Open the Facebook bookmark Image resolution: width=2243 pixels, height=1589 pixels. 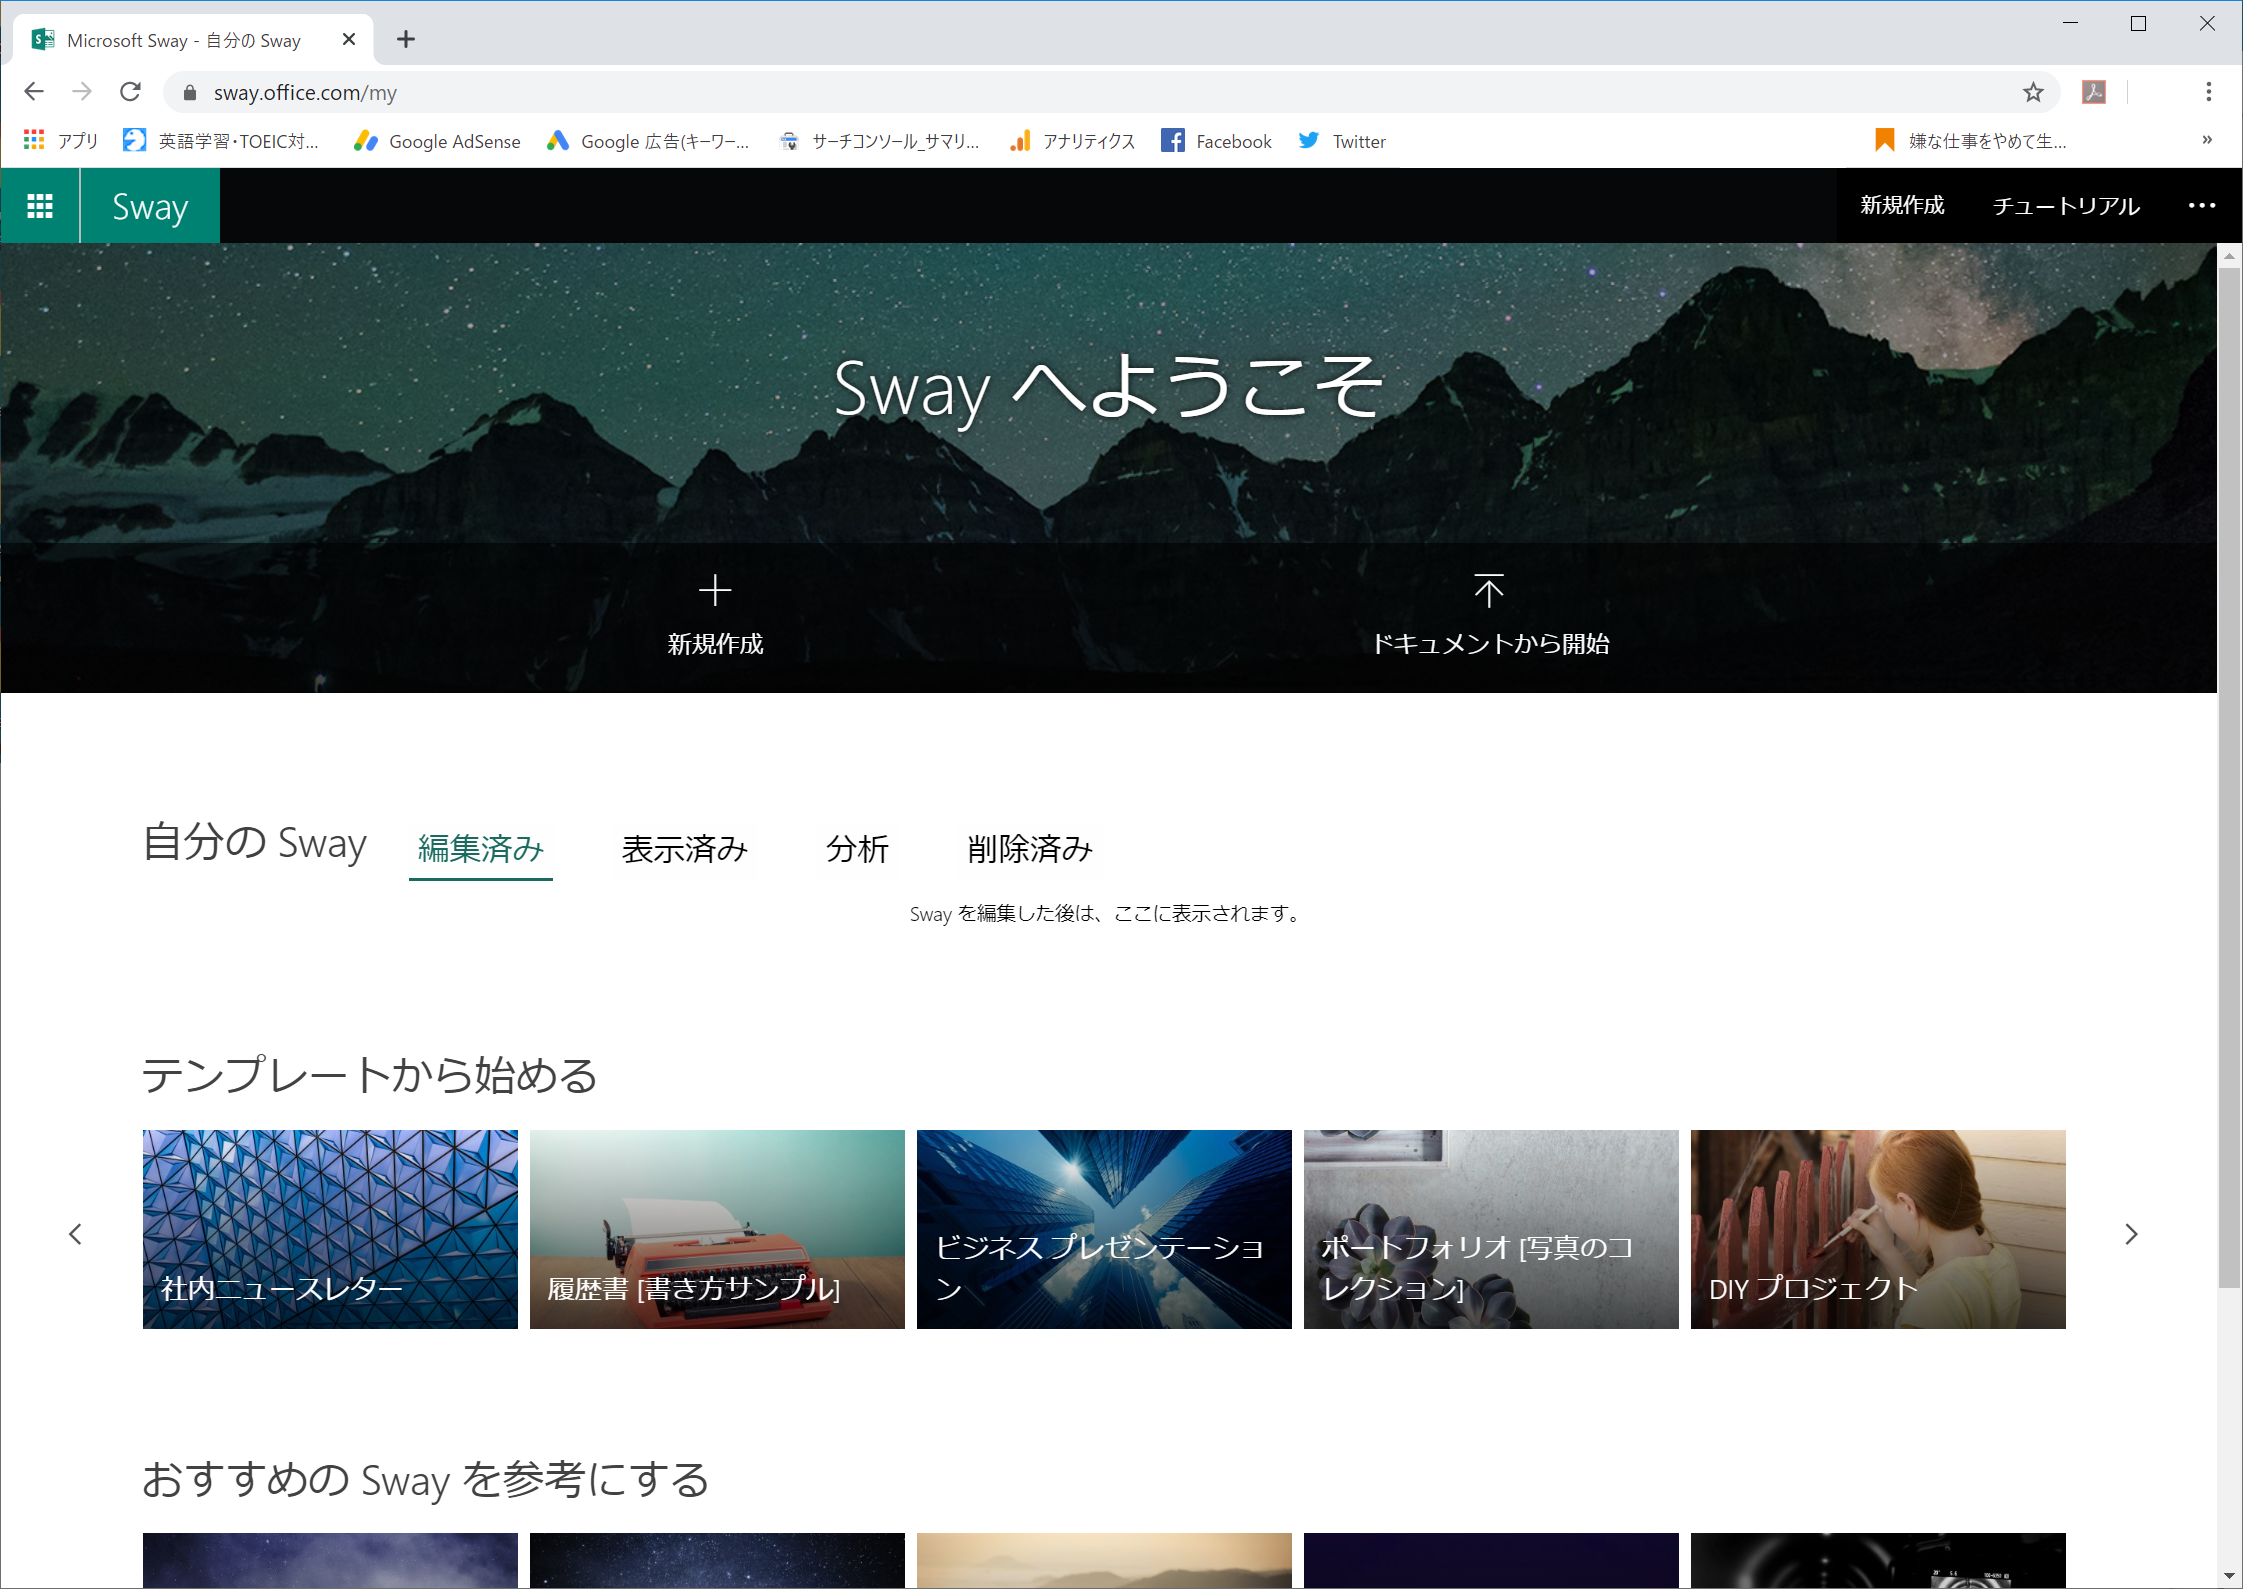tap(1216, 141)
